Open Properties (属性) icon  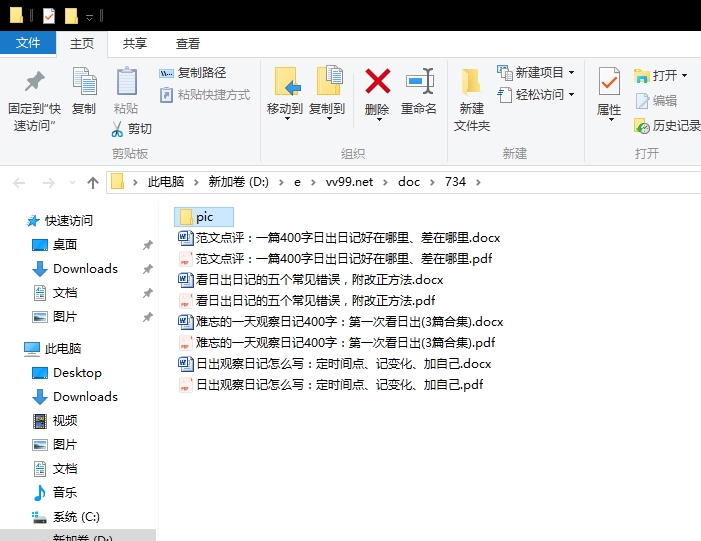point(609,81)
